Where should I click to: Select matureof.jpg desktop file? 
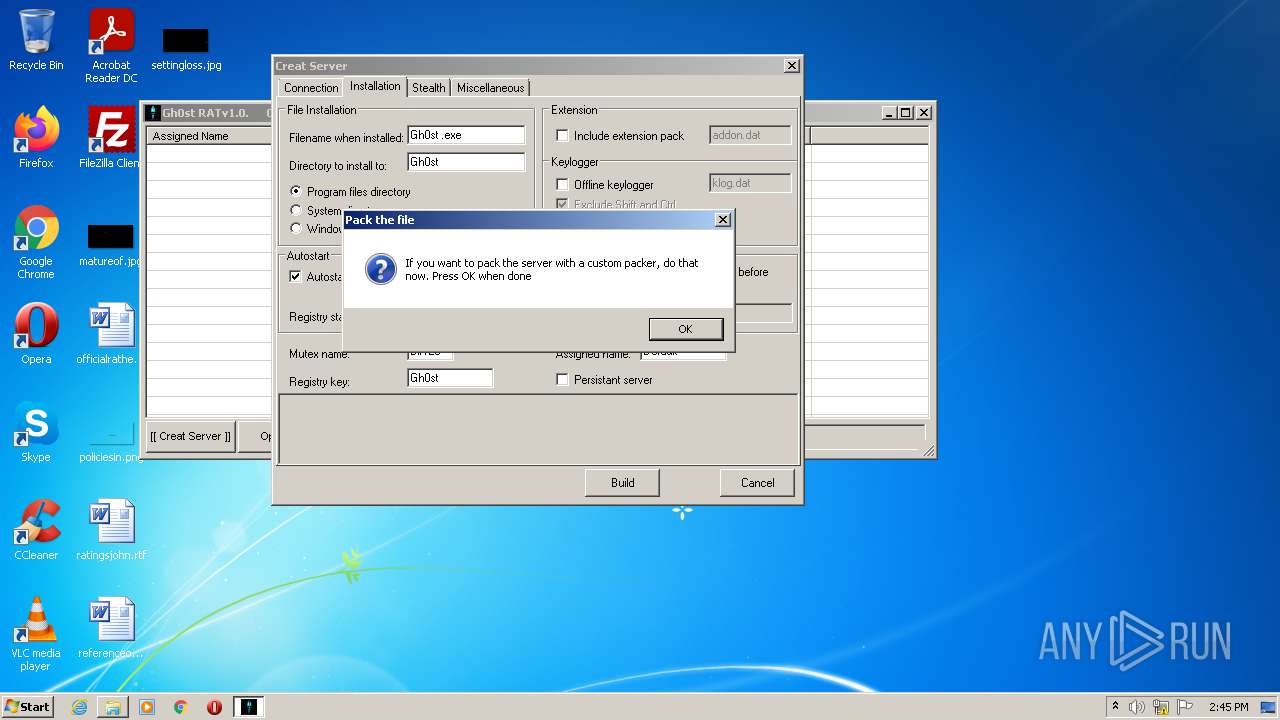(x=111, y=245)
